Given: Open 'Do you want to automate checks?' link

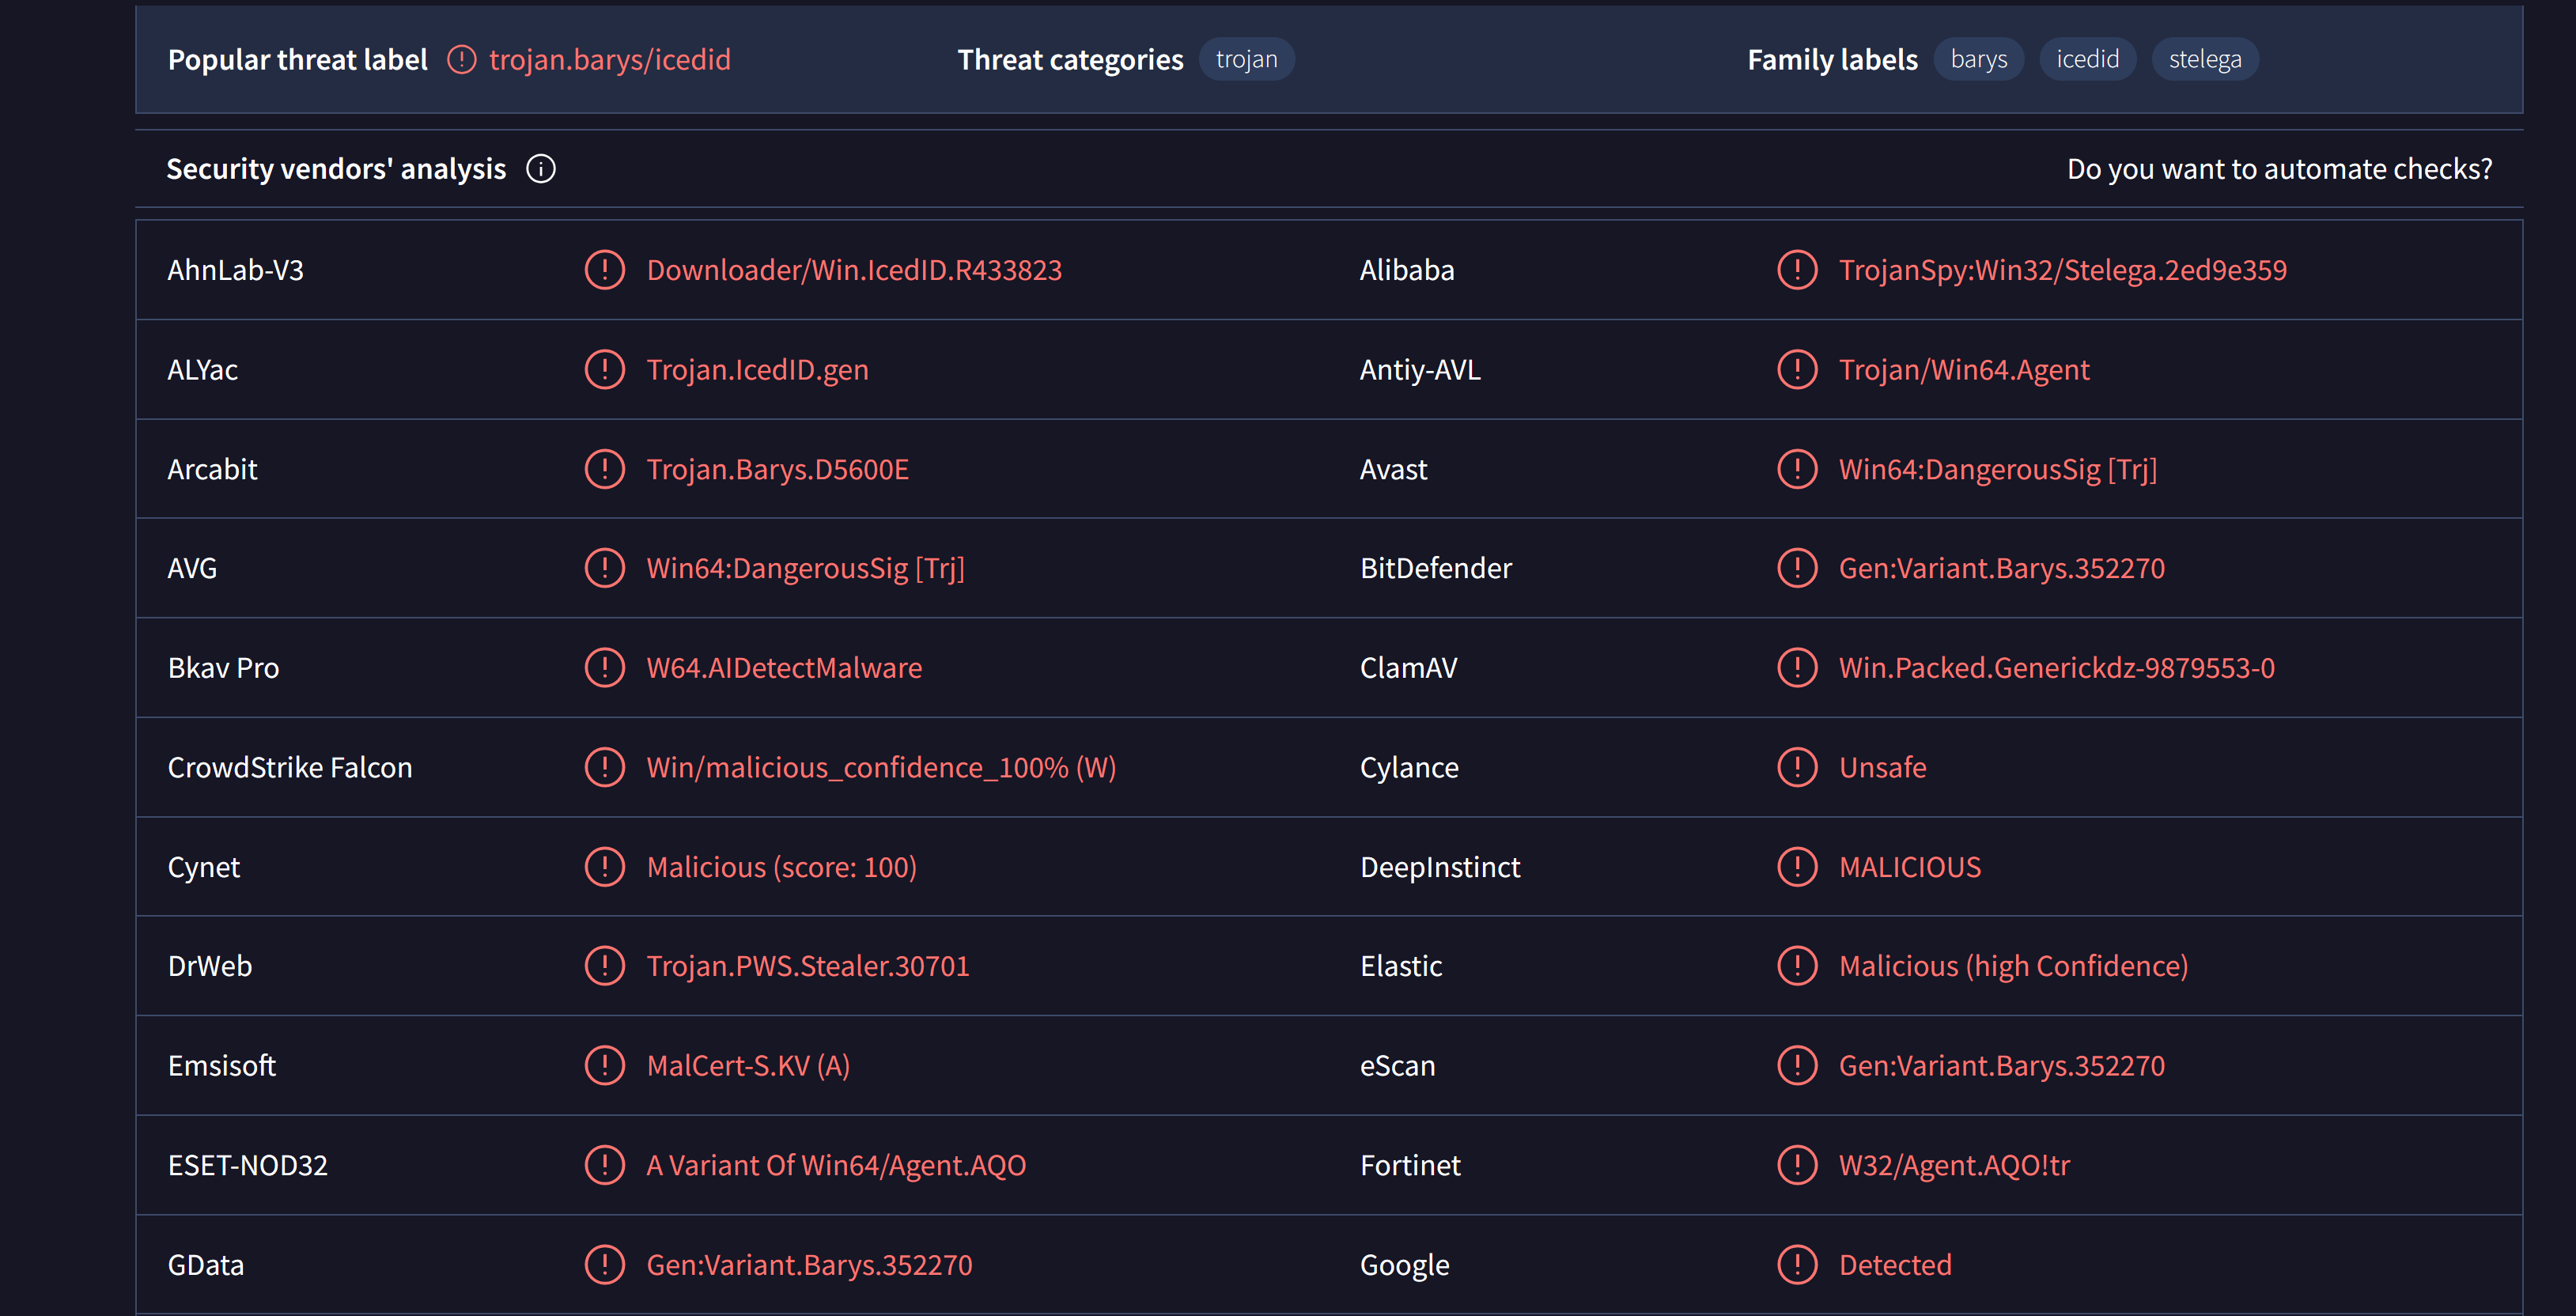Looking at the screenshot, I should 2279,169.
